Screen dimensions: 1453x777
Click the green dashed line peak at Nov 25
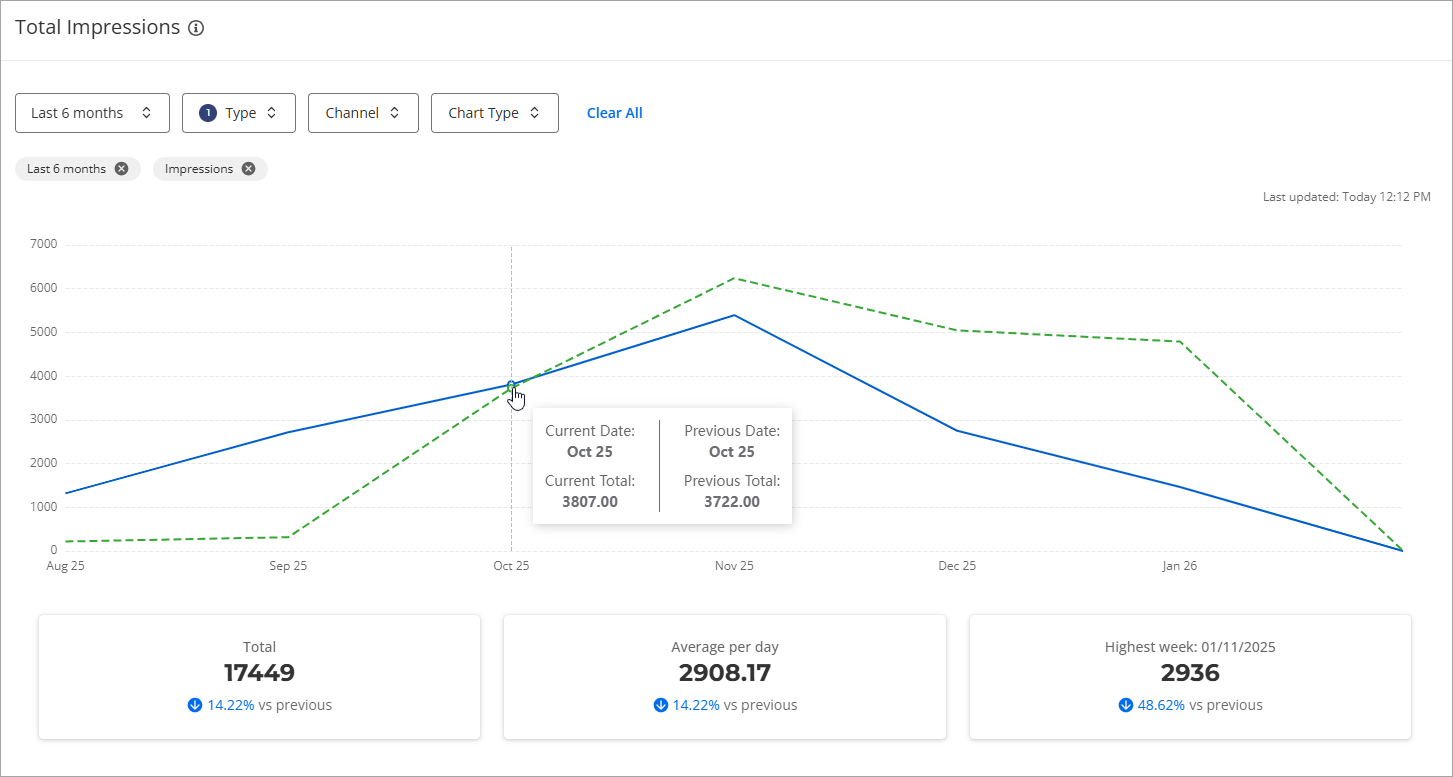coord(734,278)
